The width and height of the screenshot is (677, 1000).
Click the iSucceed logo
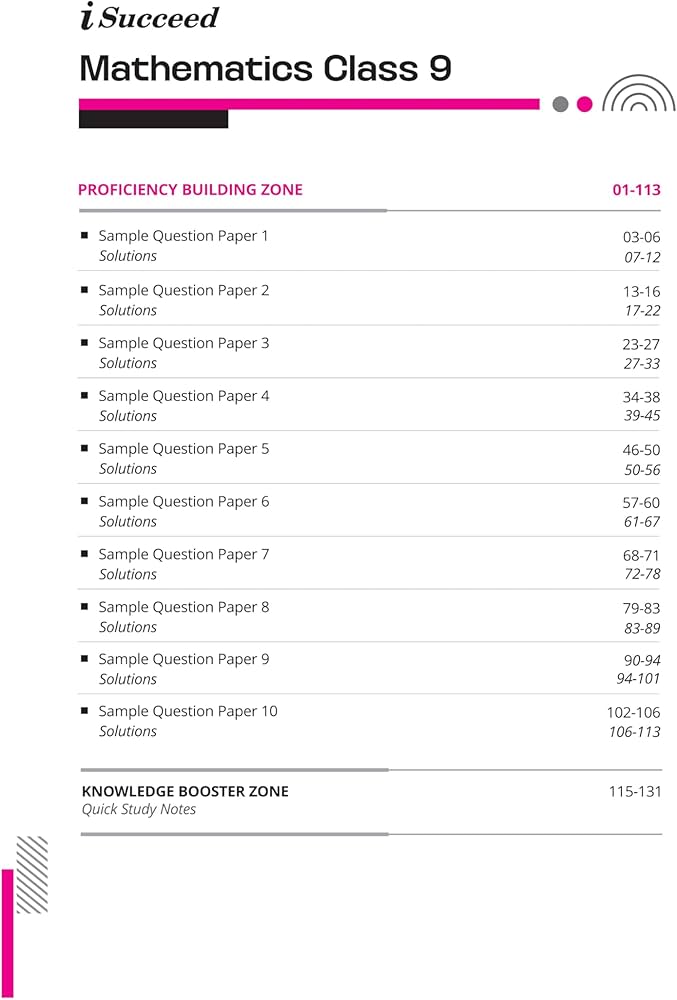[148, 18]
